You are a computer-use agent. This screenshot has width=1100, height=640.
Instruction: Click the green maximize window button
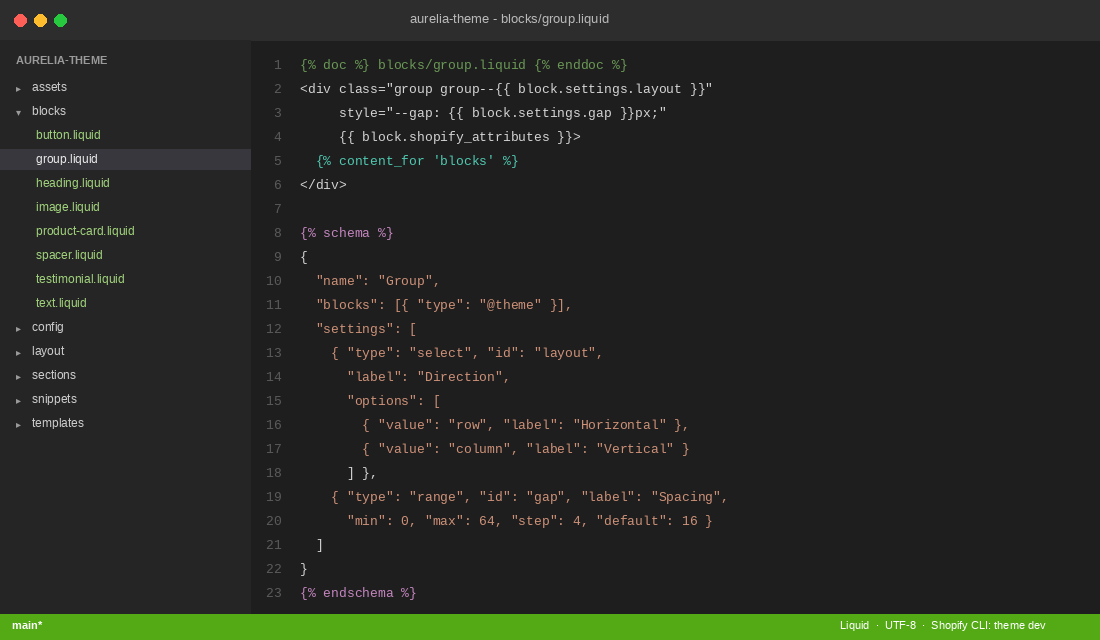[x=60, y=20]
